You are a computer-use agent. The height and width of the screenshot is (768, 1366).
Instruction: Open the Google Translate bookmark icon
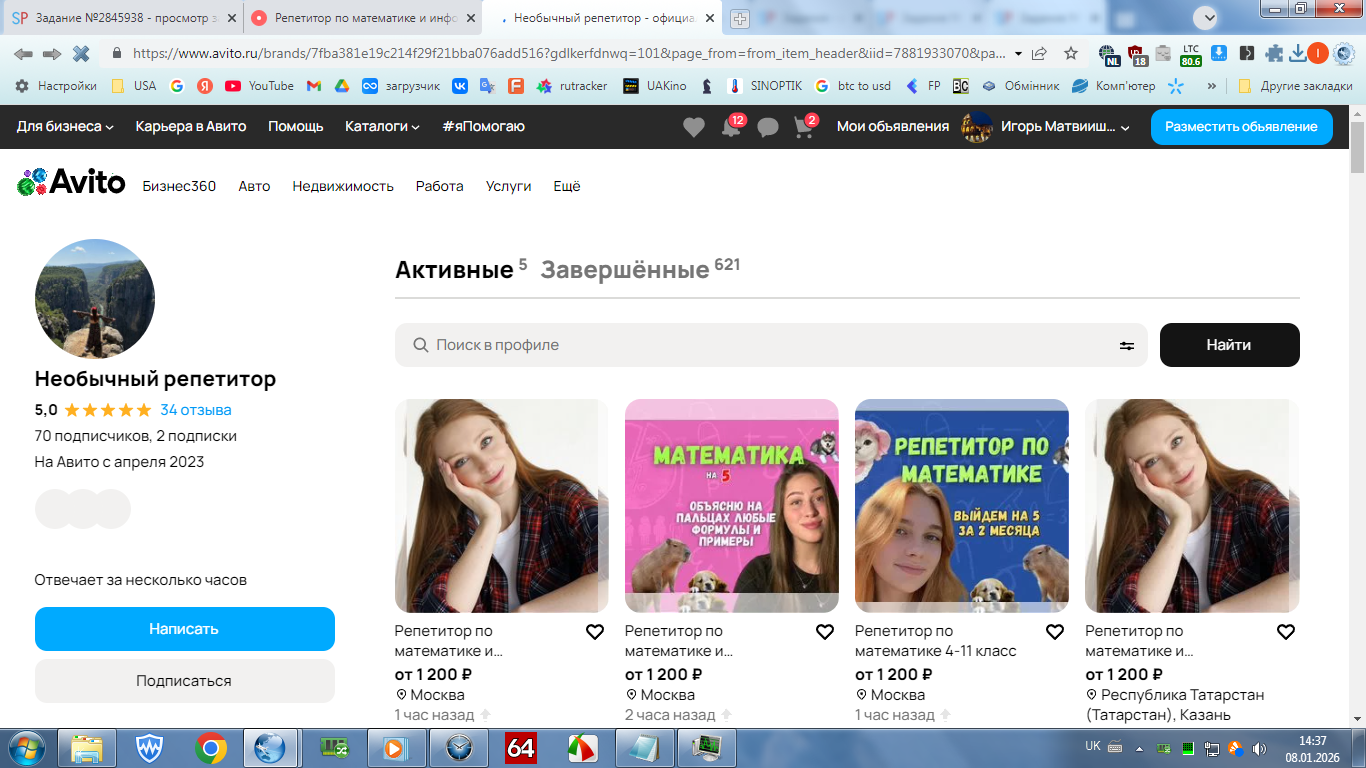(x=487, y=86)
